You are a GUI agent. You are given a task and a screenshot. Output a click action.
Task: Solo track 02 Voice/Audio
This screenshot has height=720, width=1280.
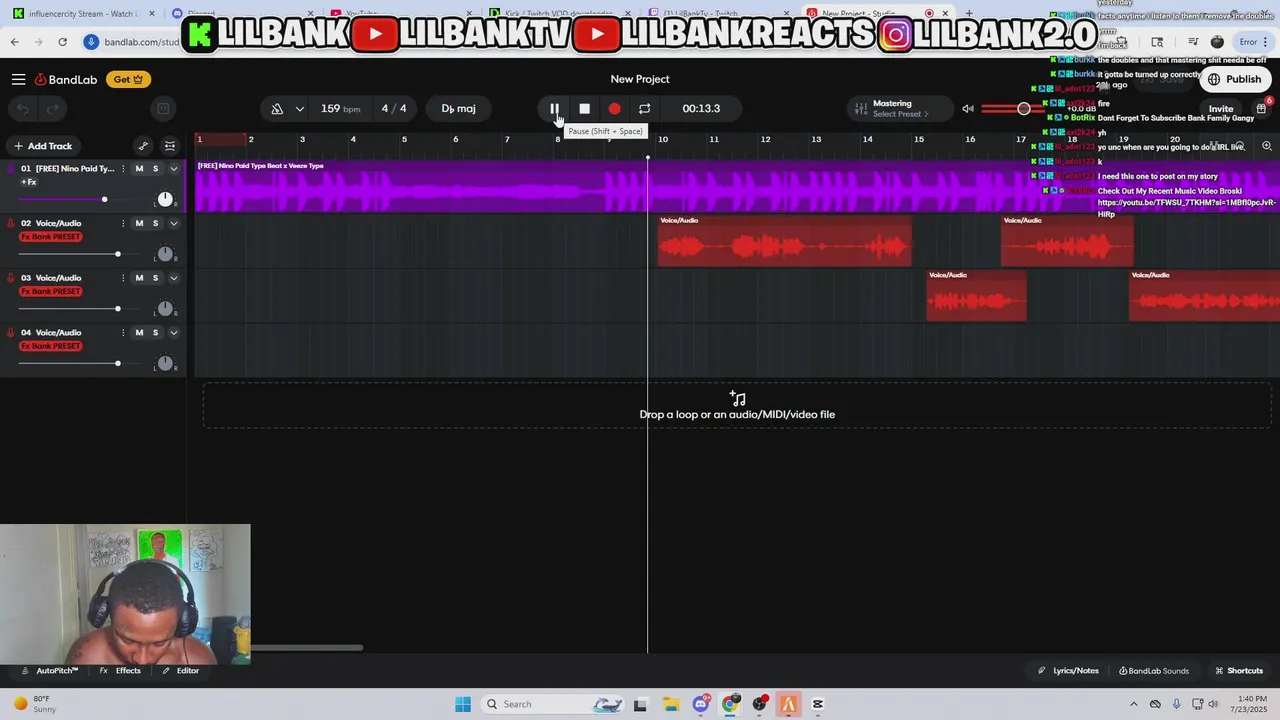tap(155, 223)
